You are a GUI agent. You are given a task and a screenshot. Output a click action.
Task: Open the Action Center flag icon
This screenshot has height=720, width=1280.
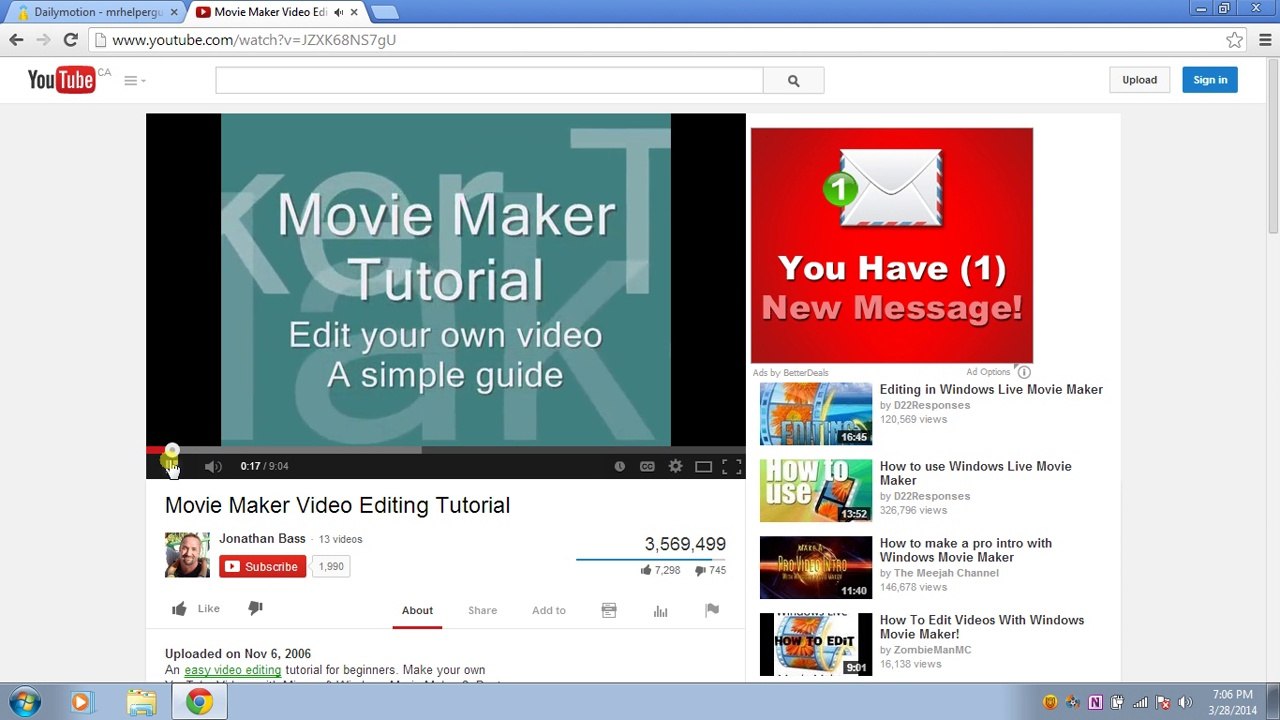1163,702
